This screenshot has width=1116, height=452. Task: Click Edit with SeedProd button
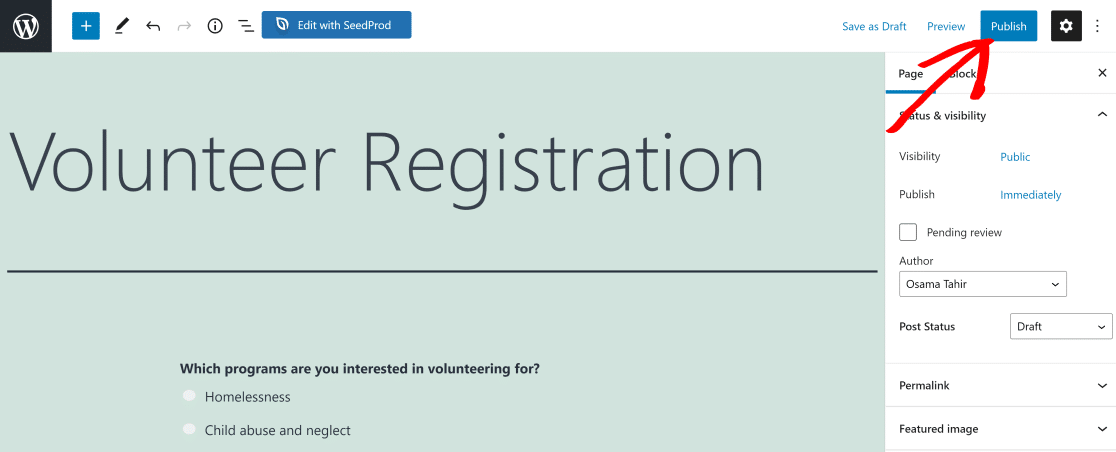(337, 25)
